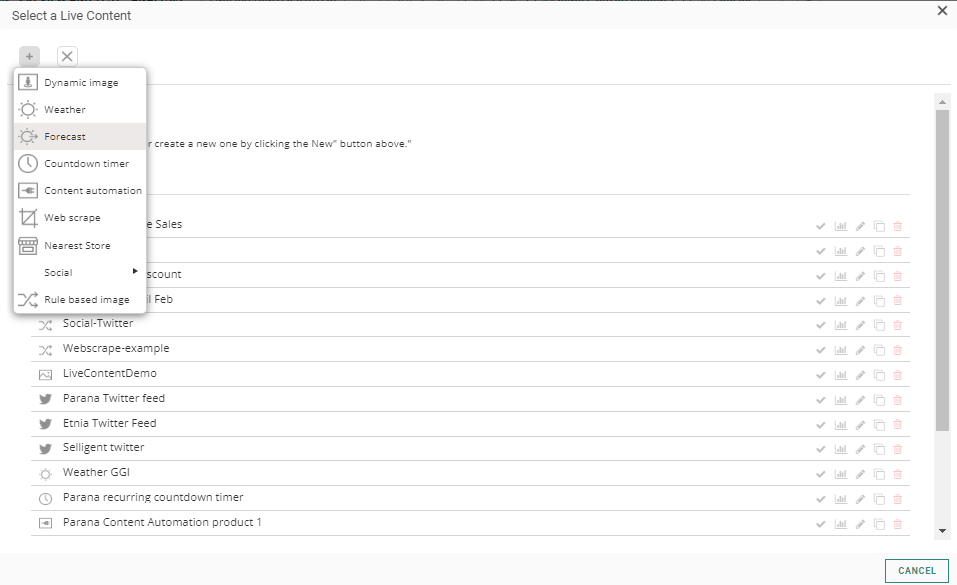Click pencil icon for Selligent twitter
This screenshot has height=585, width=957.
click(x=859, y=449)
